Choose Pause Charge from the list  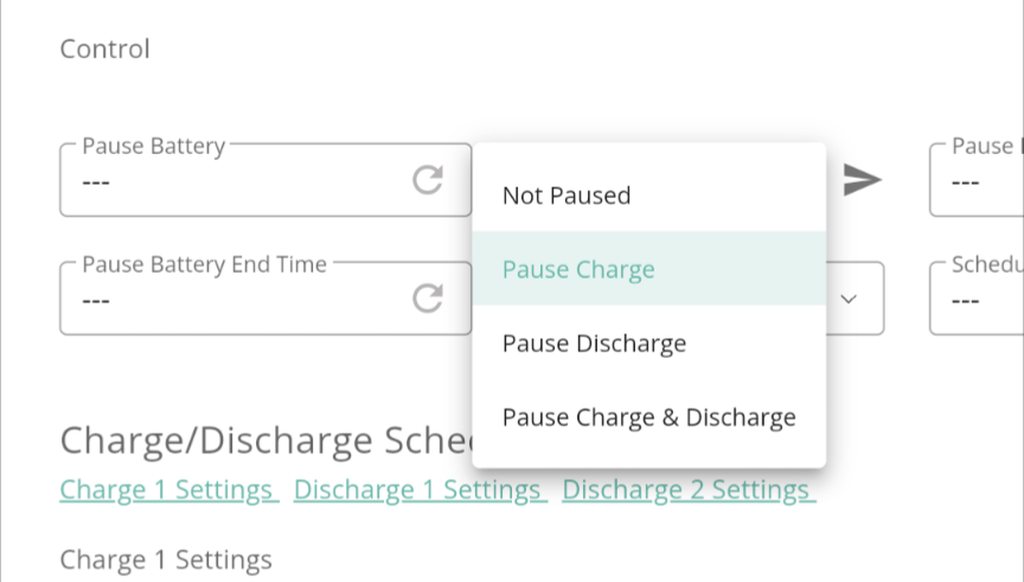578,269
